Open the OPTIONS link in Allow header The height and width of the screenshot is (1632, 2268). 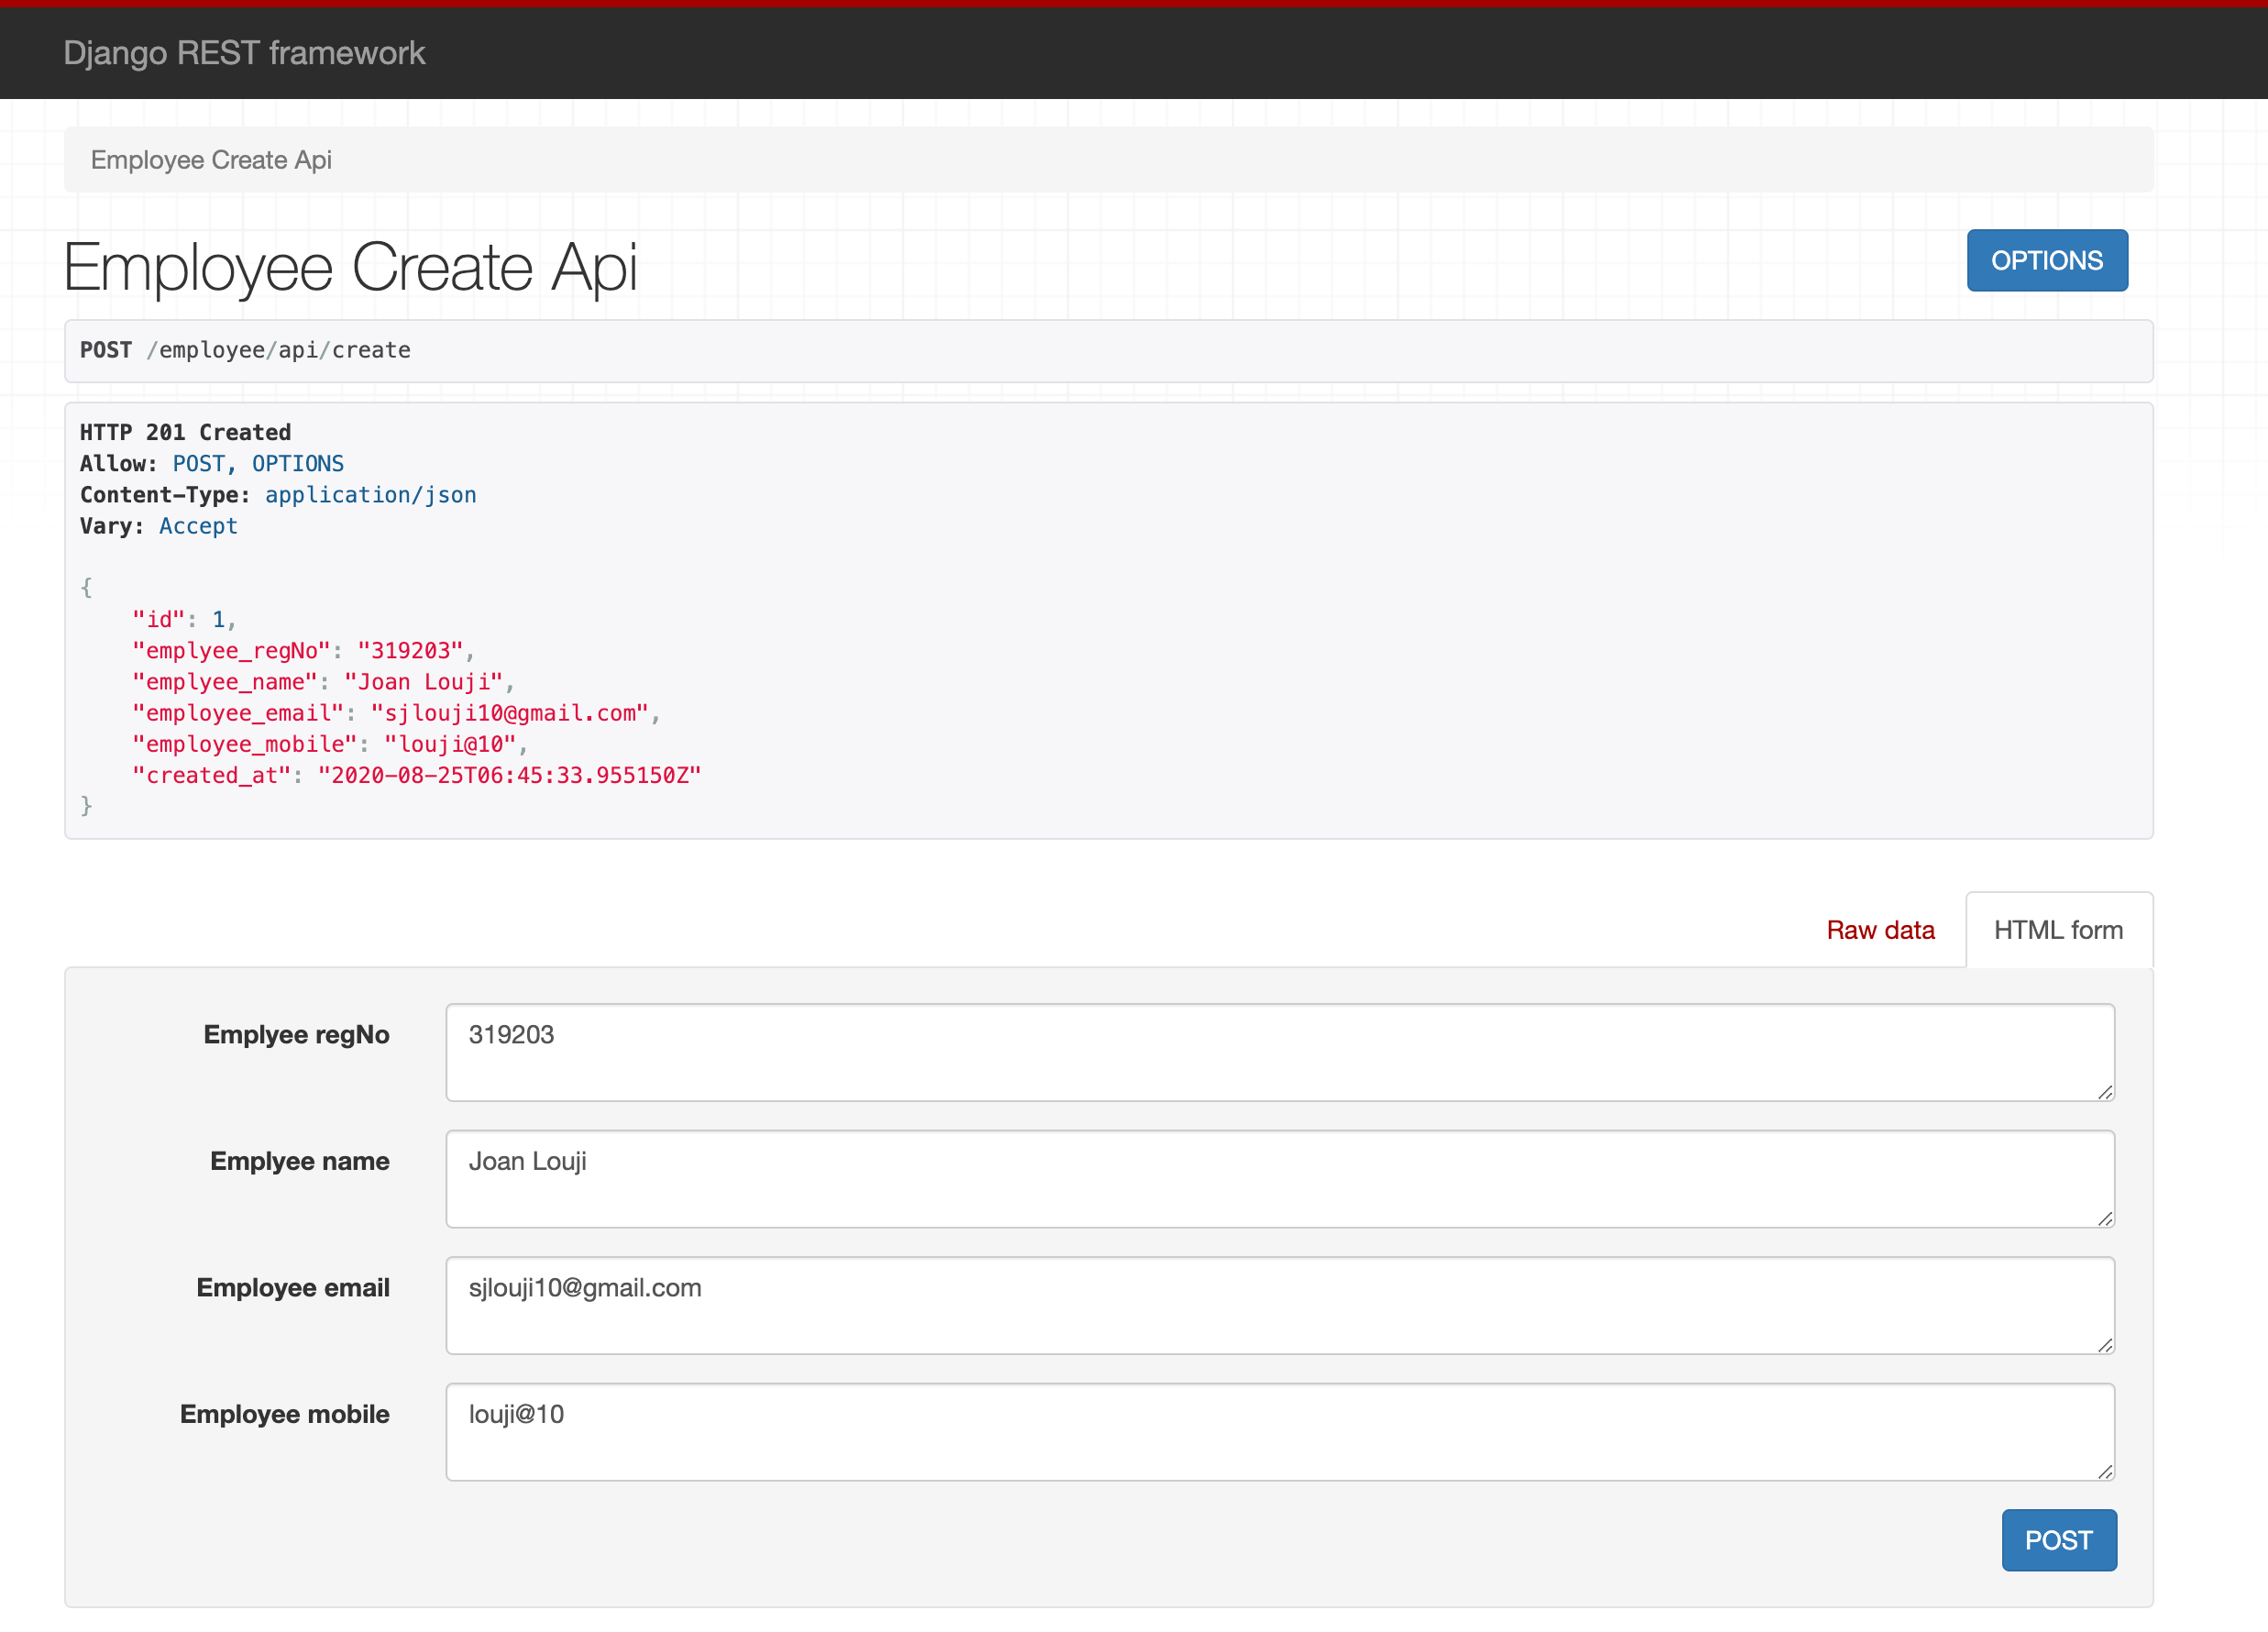pos(297,463)
